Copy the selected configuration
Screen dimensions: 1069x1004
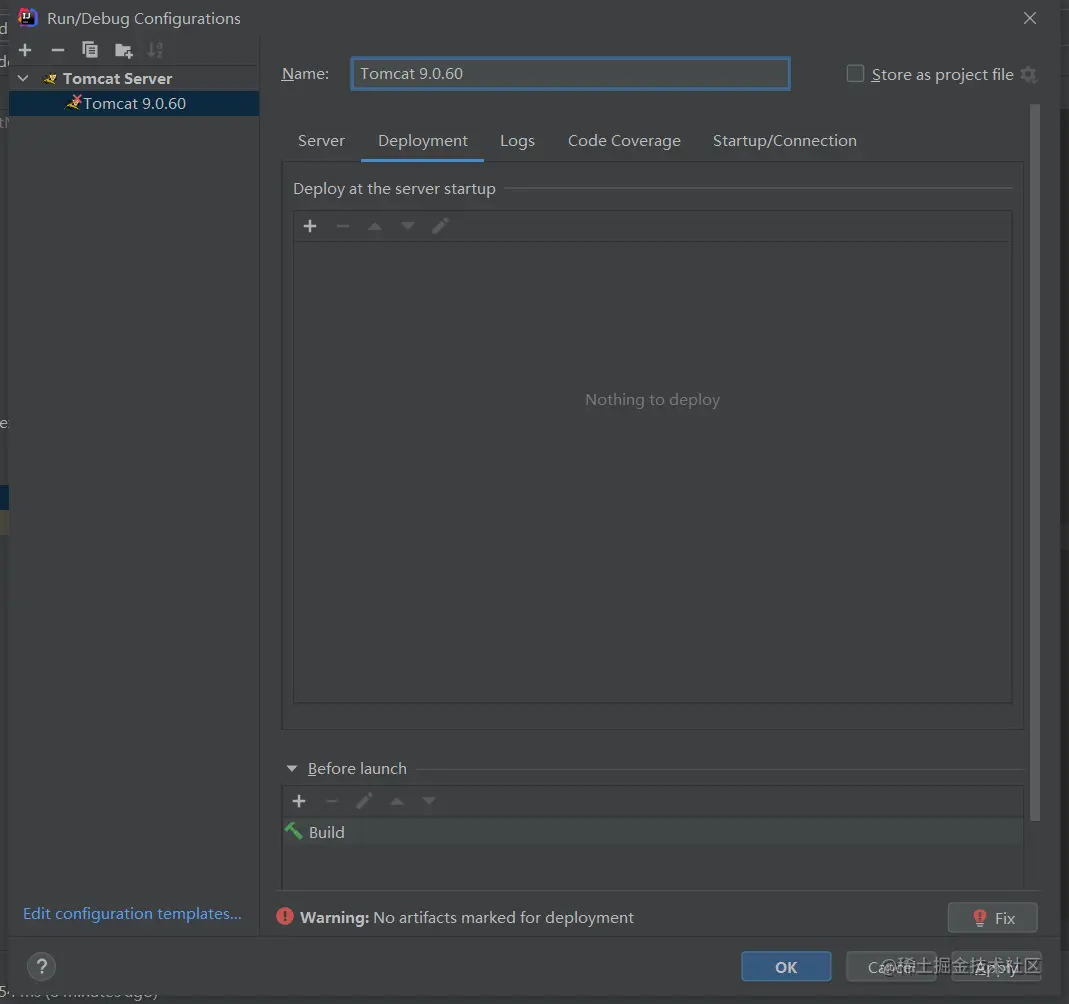tap(90, 50)
